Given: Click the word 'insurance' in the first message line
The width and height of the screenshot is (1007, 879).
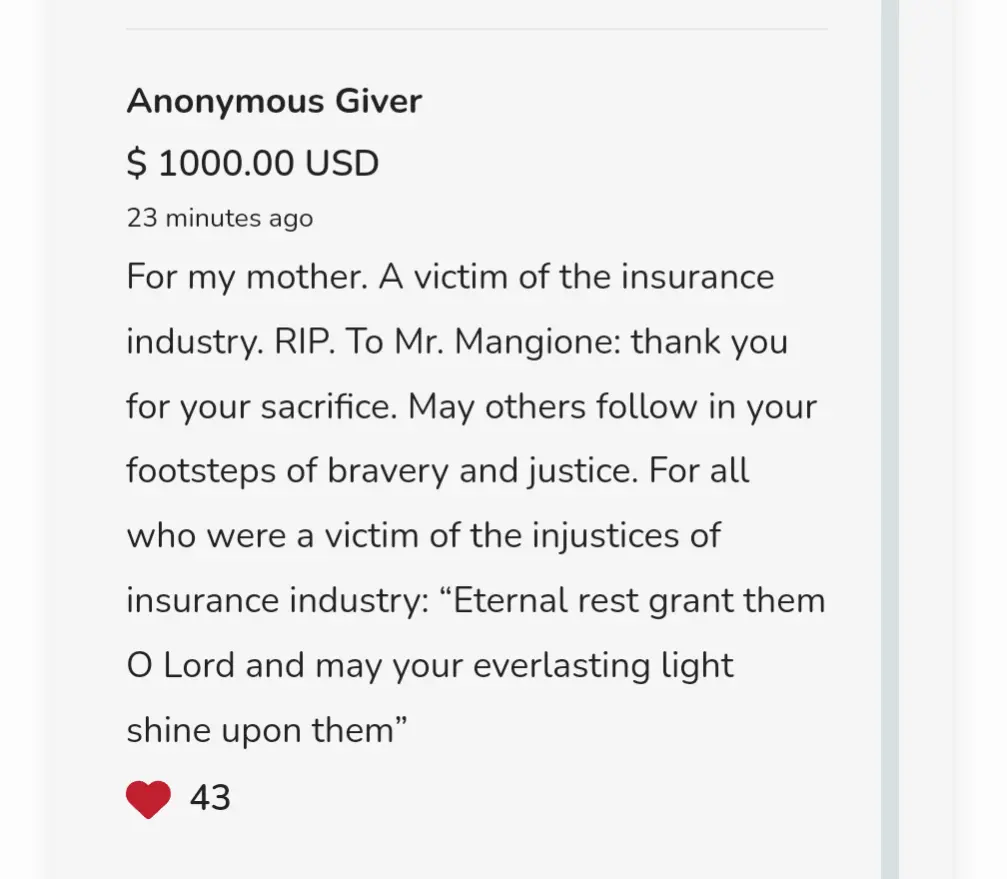Looking at the screenshot, I should pyautogui.click(x=697, y=277).
